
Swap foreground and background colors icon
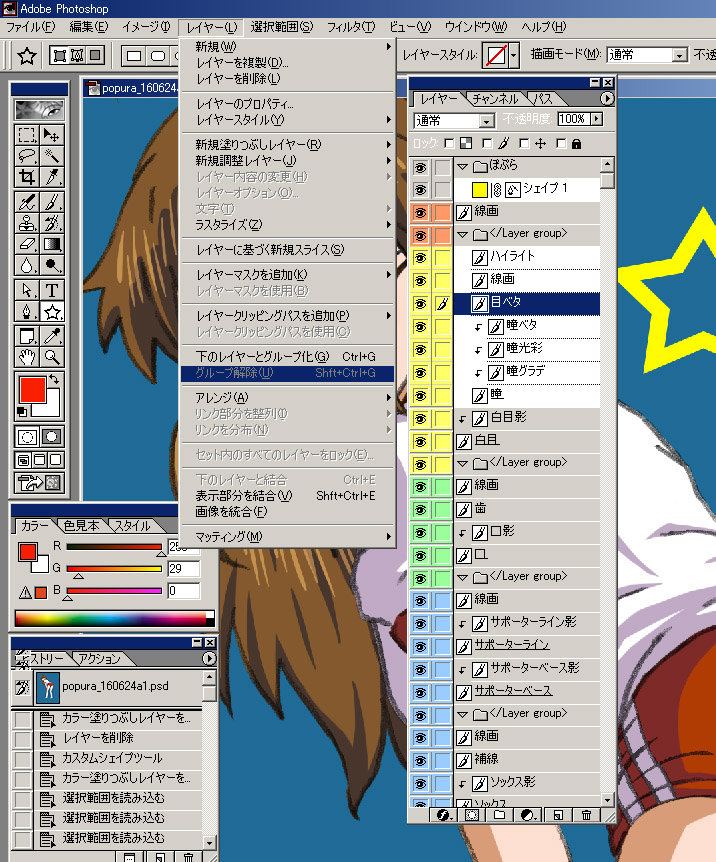pyautogui.click(x=54, y=379)
